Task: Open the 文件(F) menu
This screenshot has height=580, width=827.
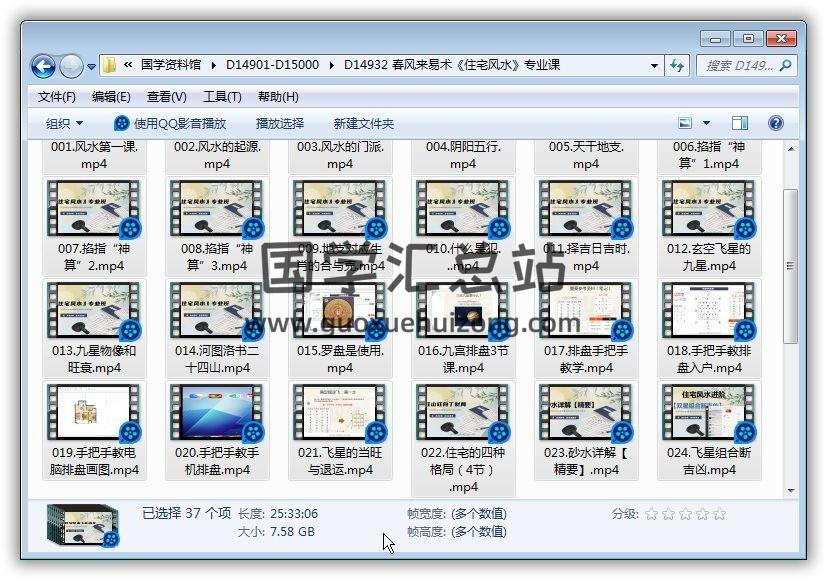Action: [56, 97]
